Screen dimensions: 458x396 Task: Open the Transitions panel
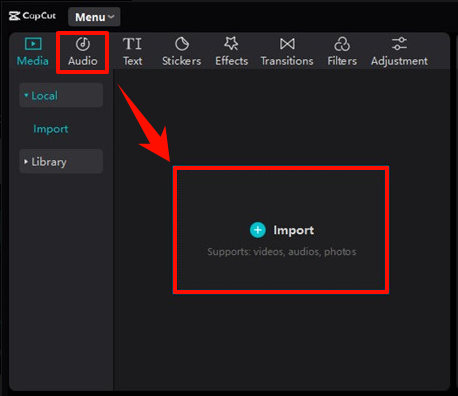click(287, 52)
